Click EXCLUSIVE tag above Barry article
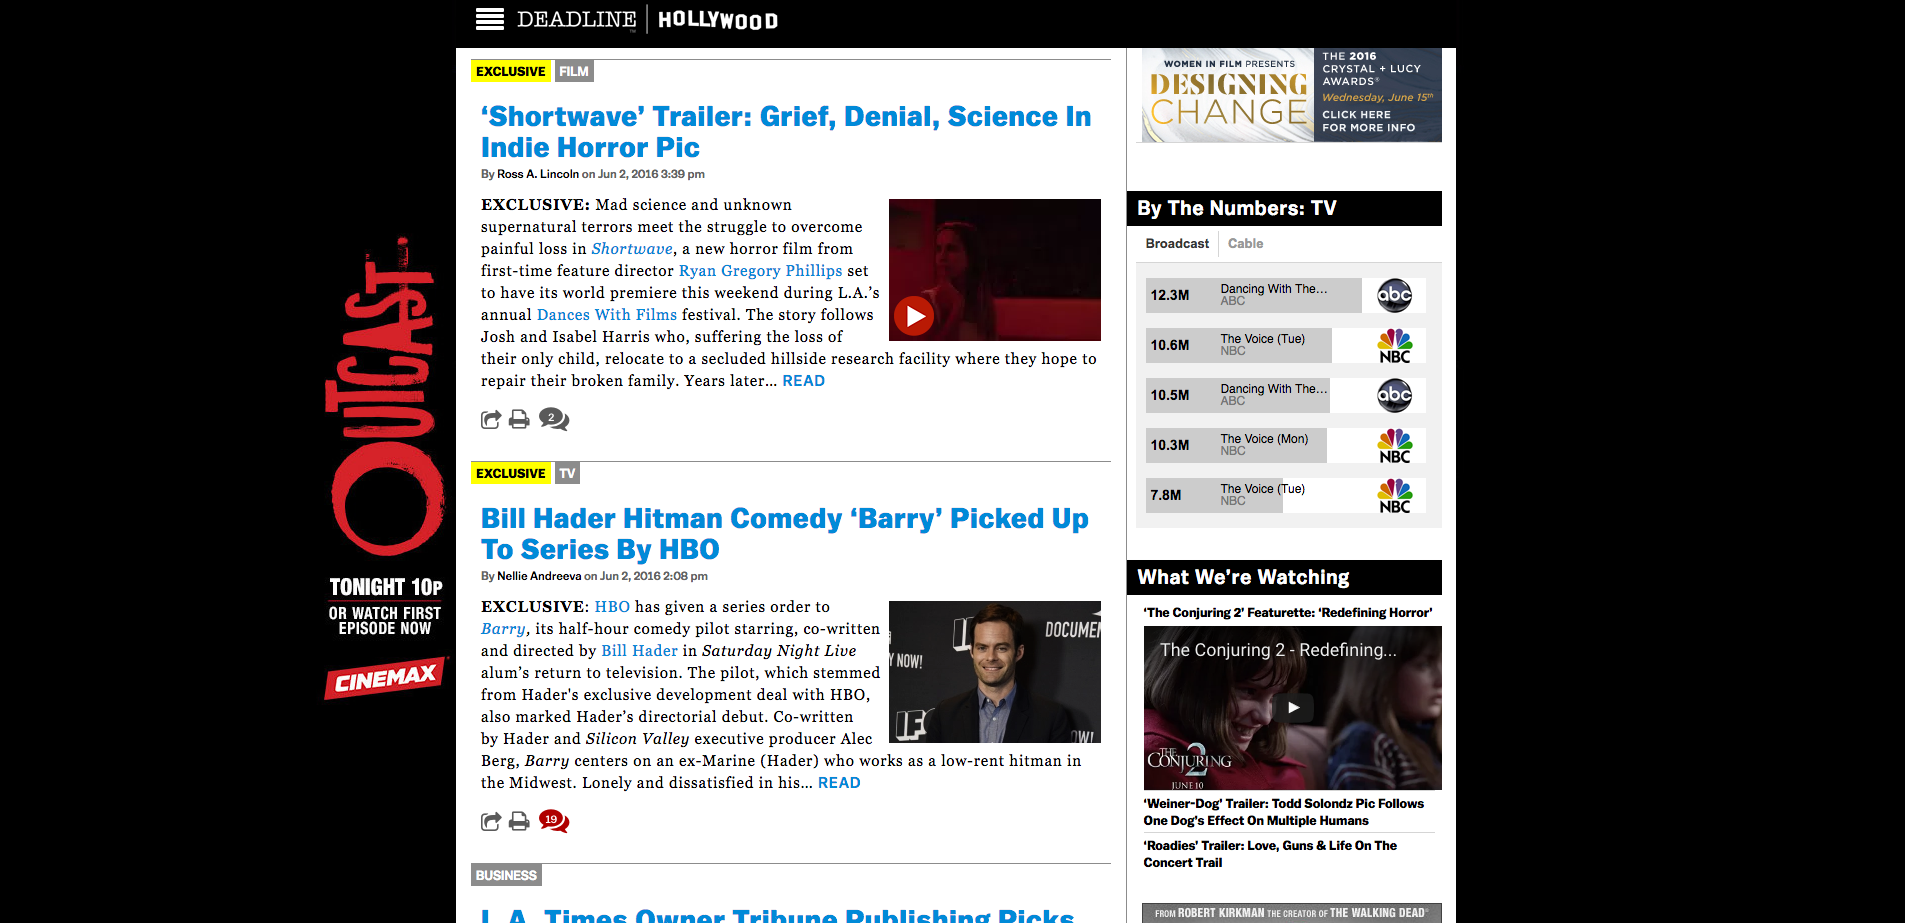The height and width of the screenshot is (923, 1905). (x=511, y=473)
